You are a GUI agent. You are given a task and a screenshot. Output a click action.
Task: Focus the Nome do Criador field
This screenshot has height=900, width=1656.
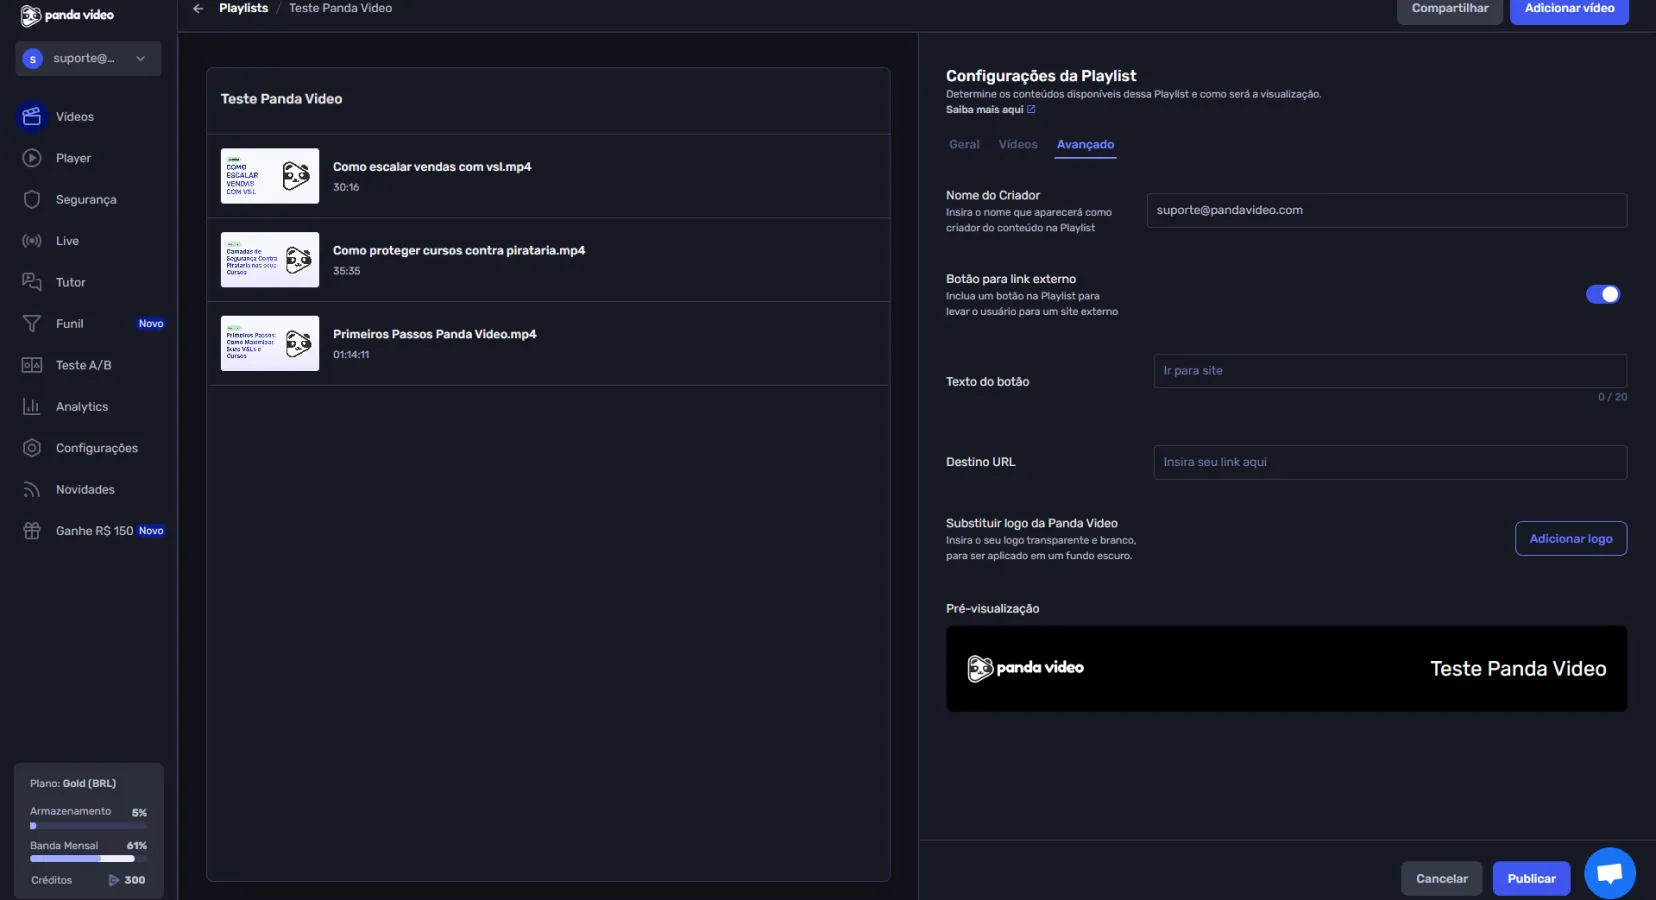(x=1386, y=211)
